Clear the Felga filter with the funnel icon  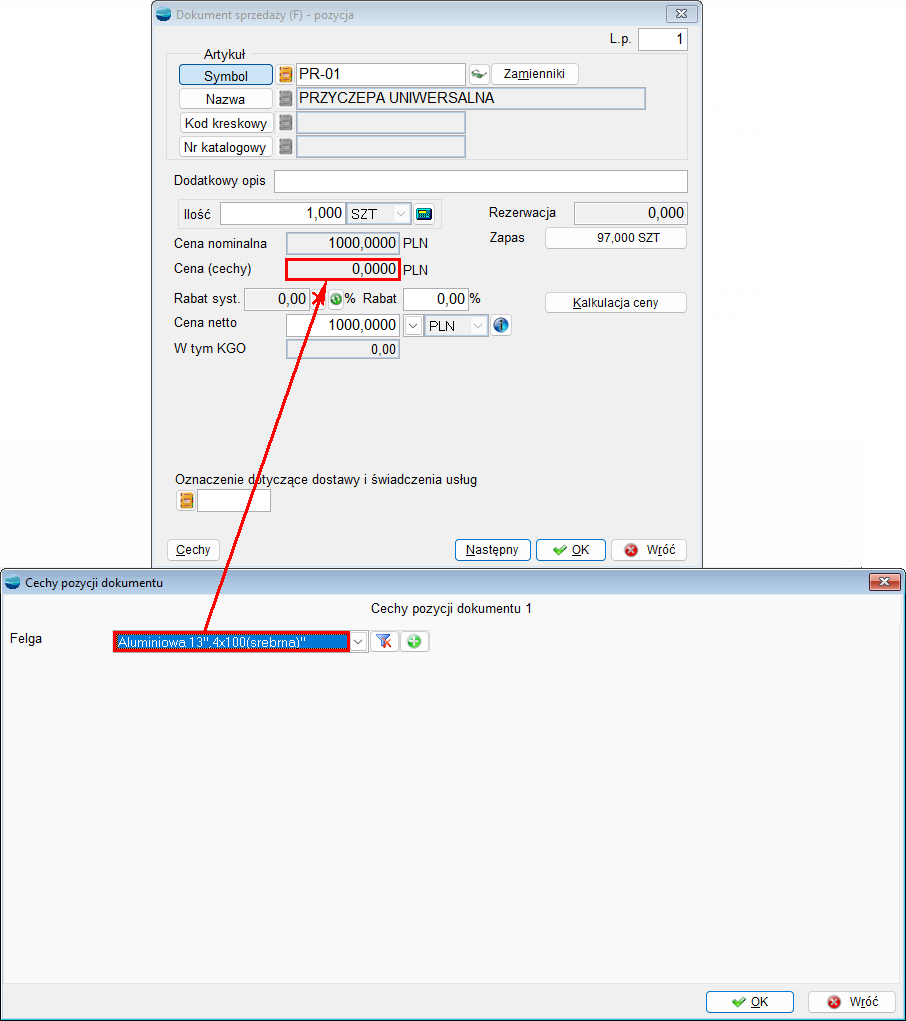pos(384,642)
